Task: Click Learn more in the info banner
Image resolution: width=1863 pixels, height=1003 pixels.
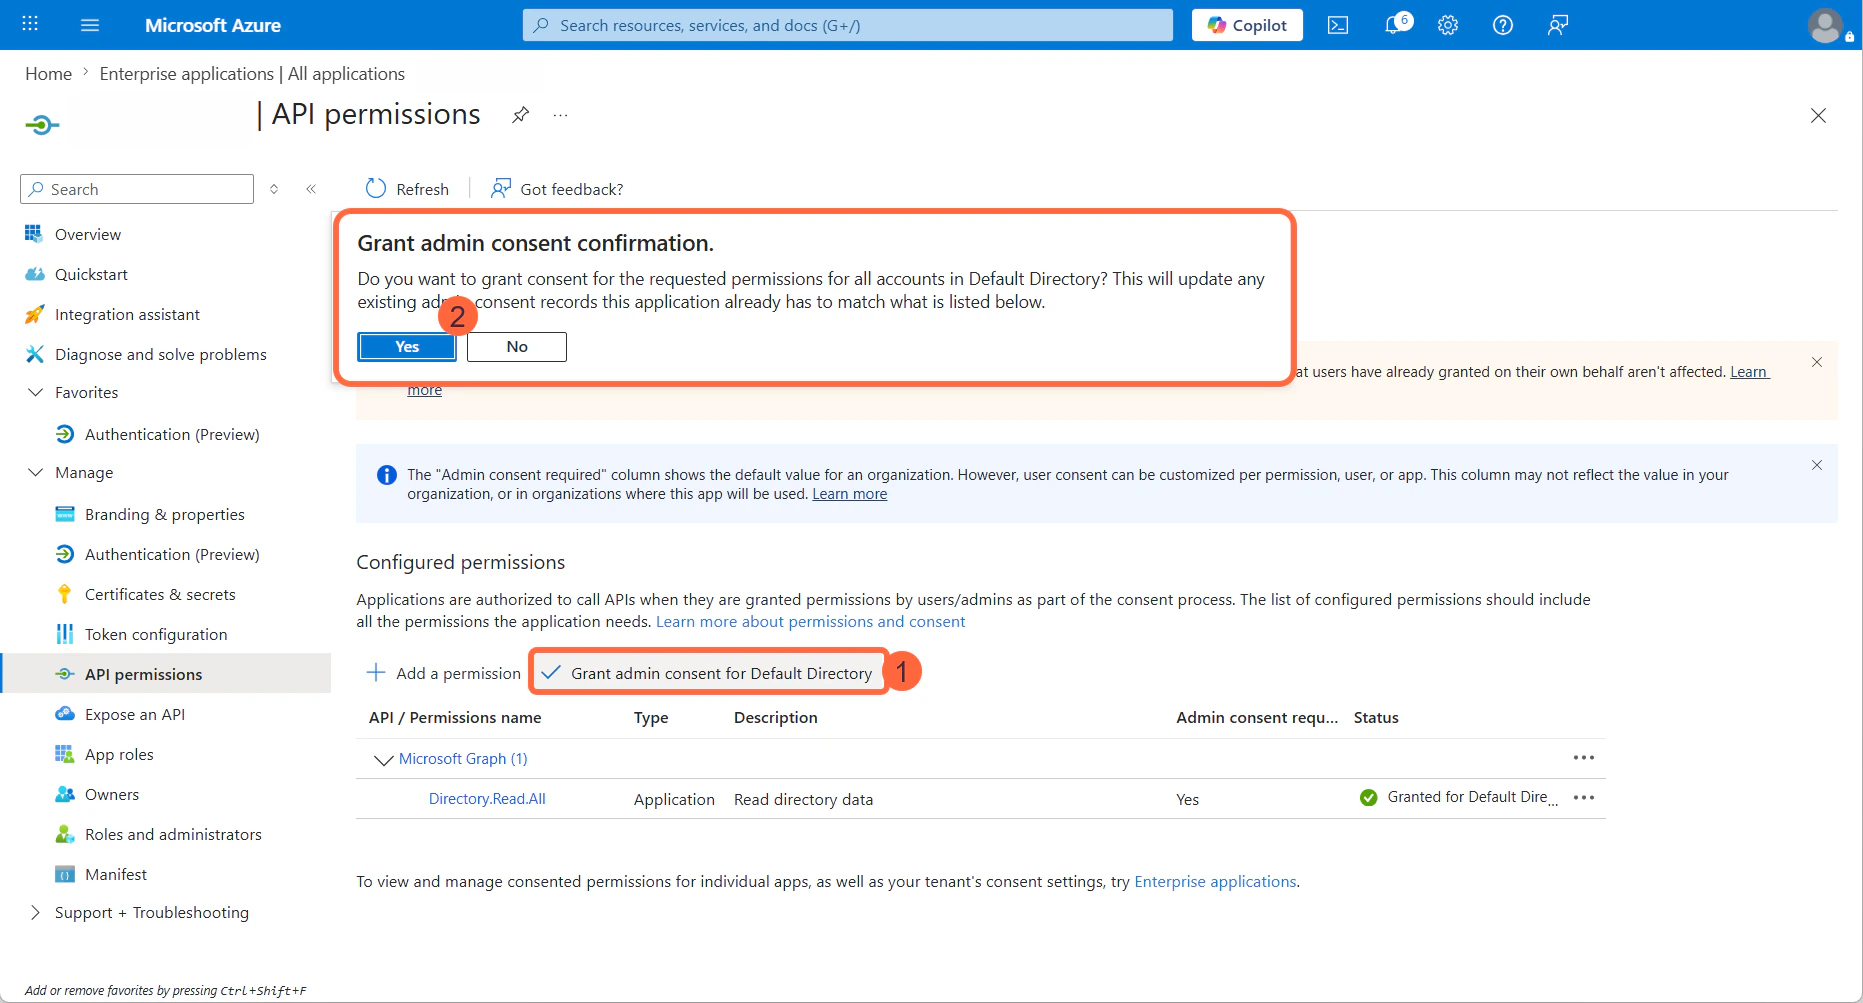Action: click(x=849, y=494)
